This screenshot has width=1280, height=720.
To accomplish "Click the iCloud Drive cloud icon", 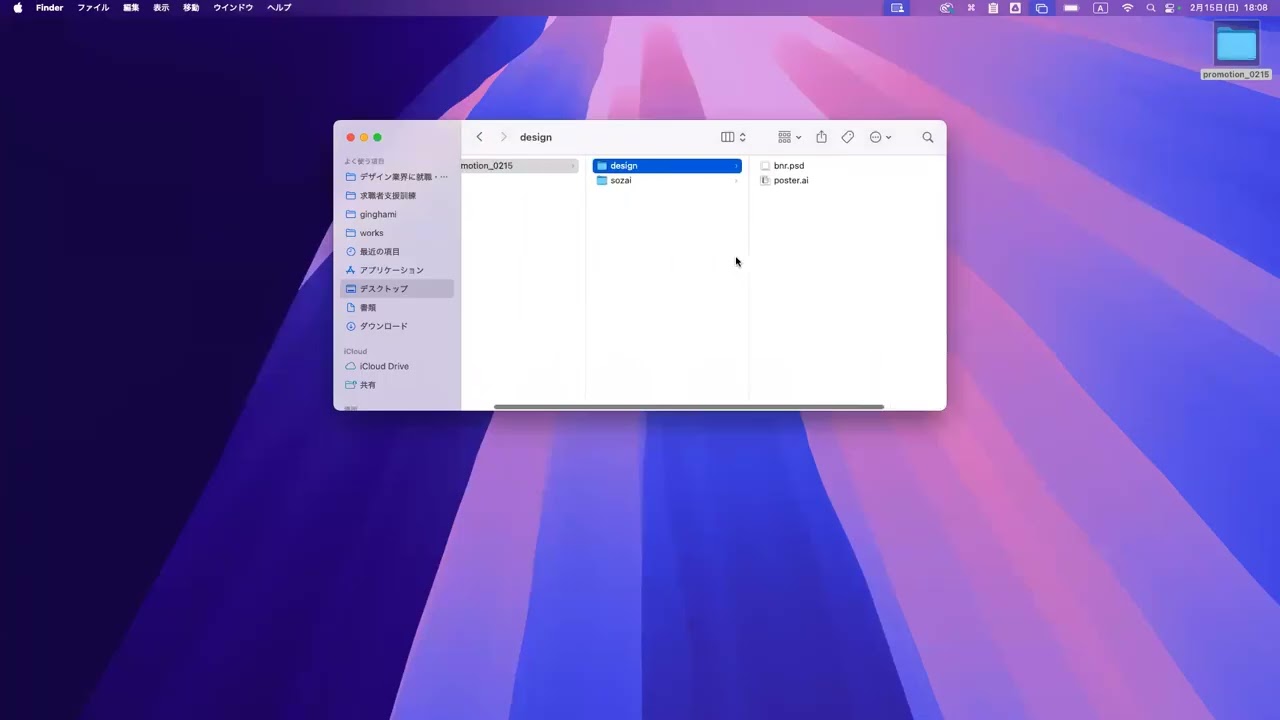I will pyautogui.click(x=350, y=366).
